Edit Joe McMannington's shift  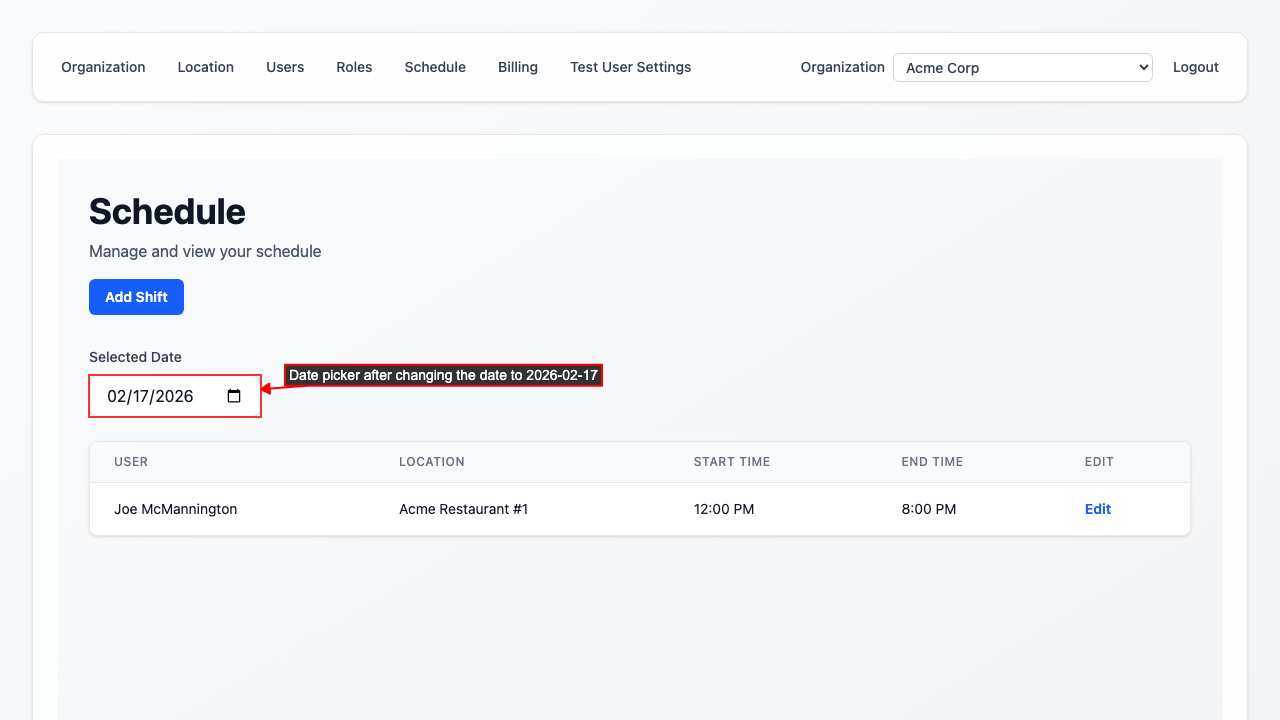pyautogui.click(x=1097, y=509)
